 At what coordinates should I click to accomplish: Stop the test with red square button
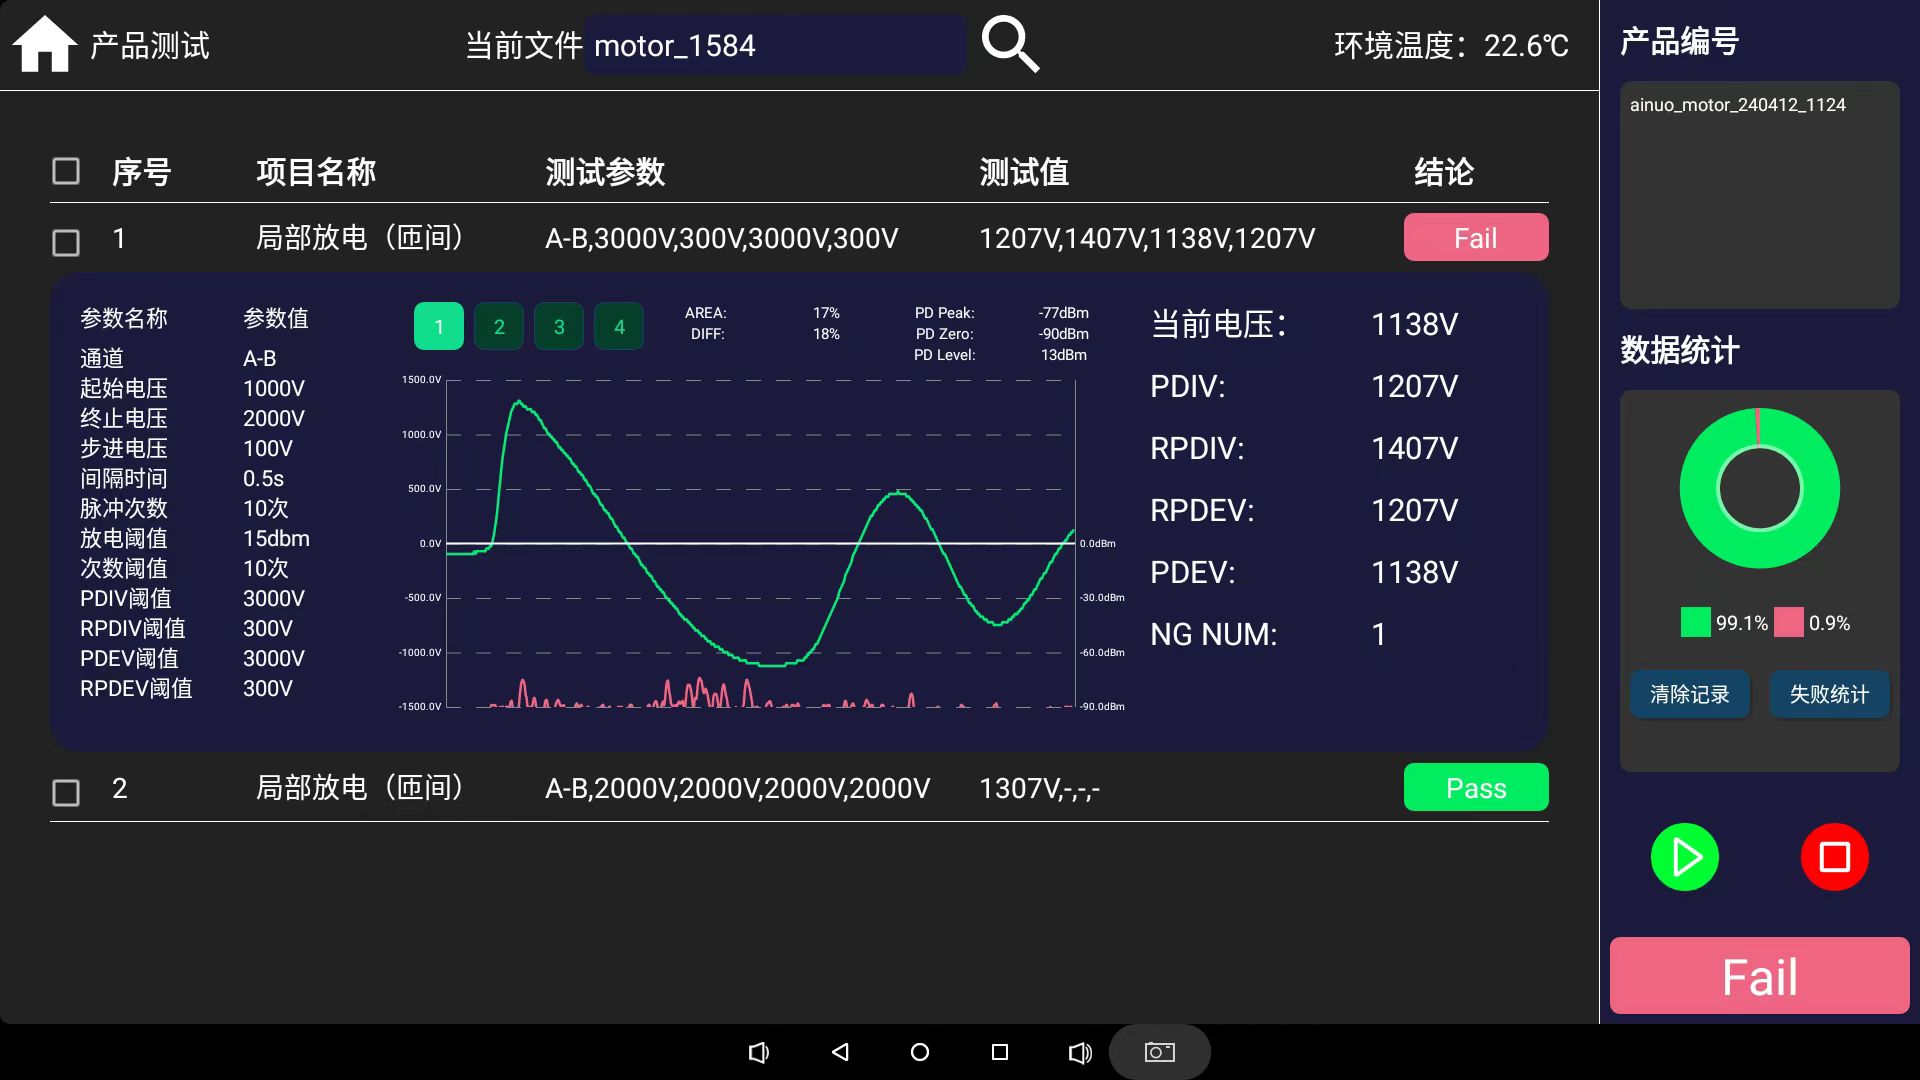(x=1833, y=857)
